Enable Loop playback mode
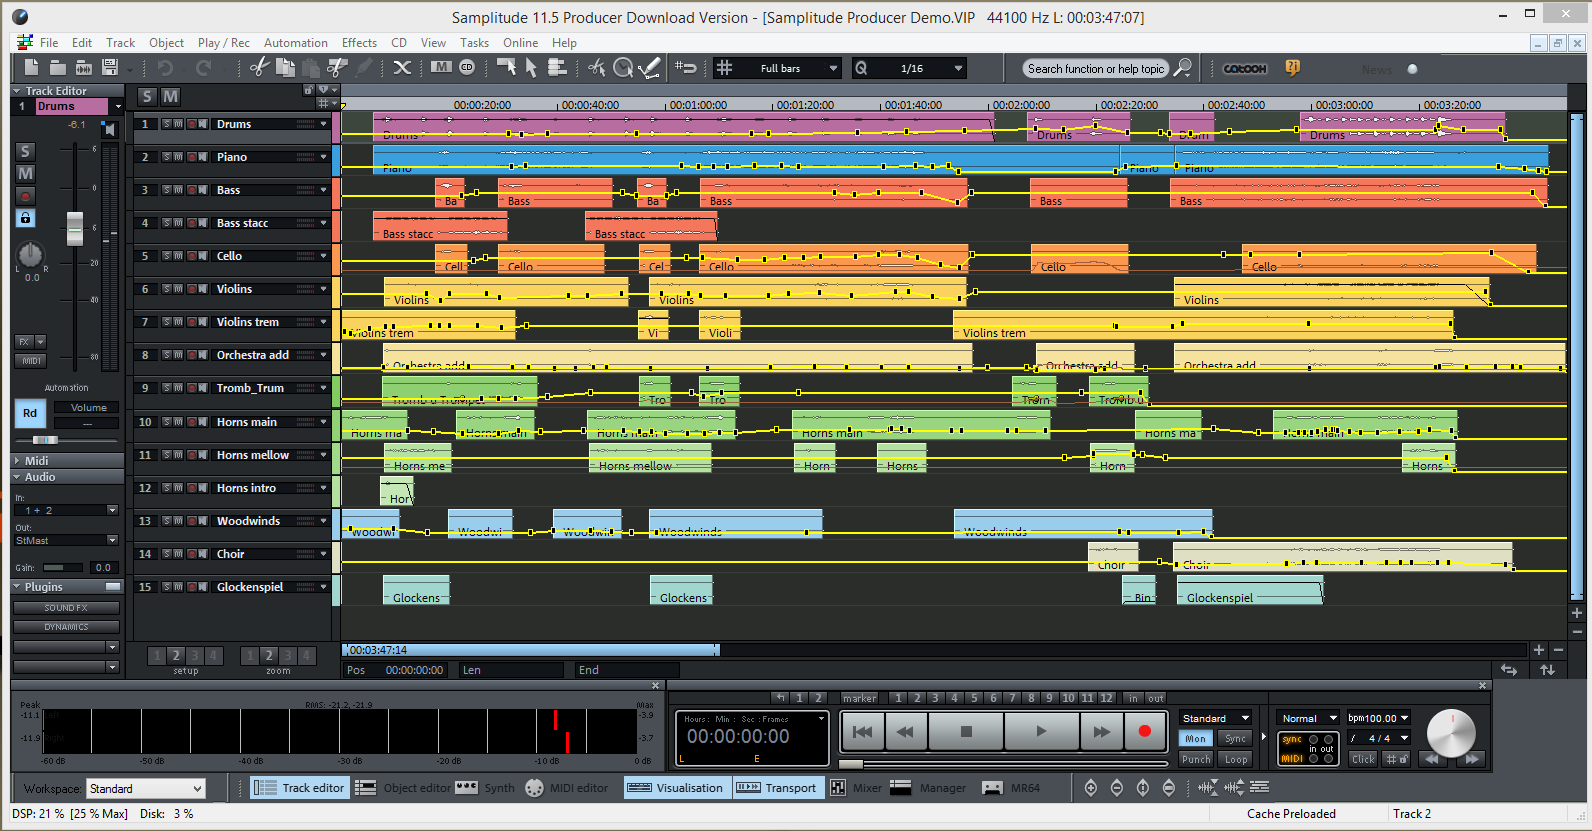Viewport: 1592px width, 831px height. pos(1236,759)
